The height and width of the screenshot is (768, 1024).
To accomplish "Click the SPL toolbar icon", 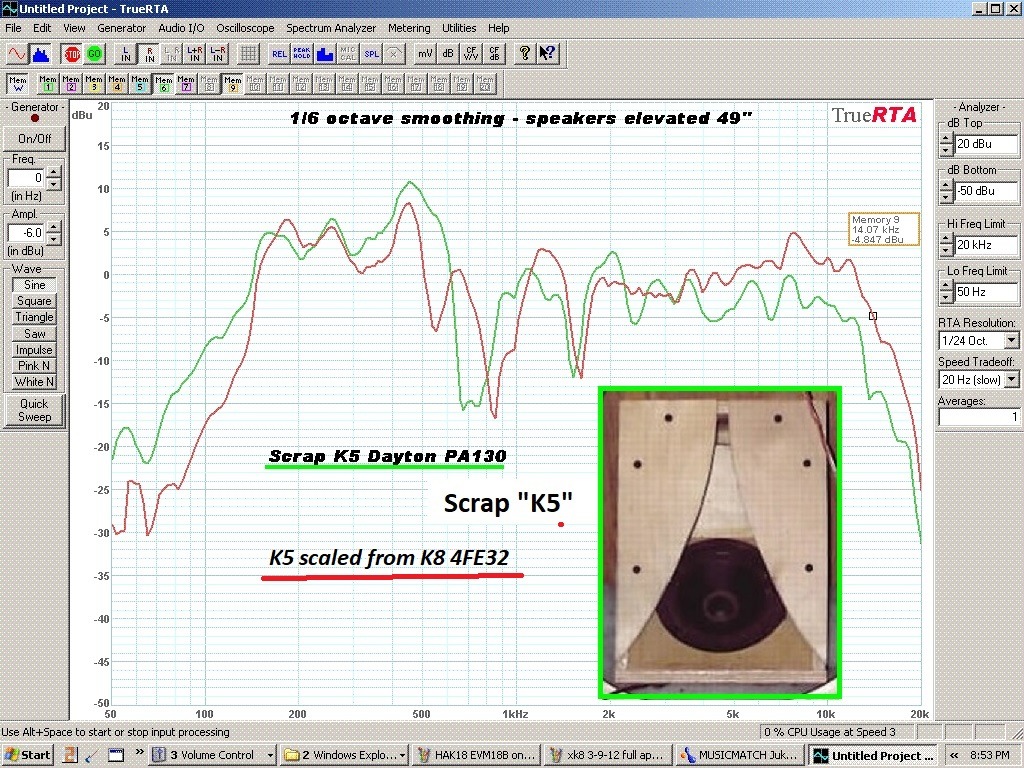I will (x=371, y=54).
